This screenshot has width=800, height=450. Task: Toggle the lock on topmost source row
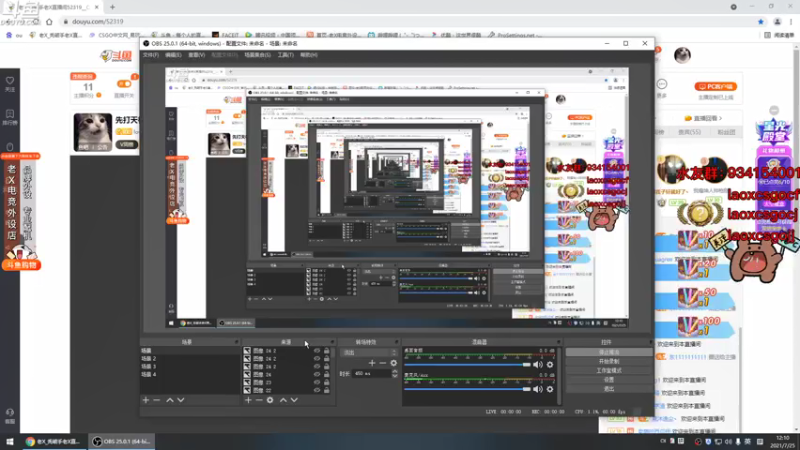(x=327, y=351)
